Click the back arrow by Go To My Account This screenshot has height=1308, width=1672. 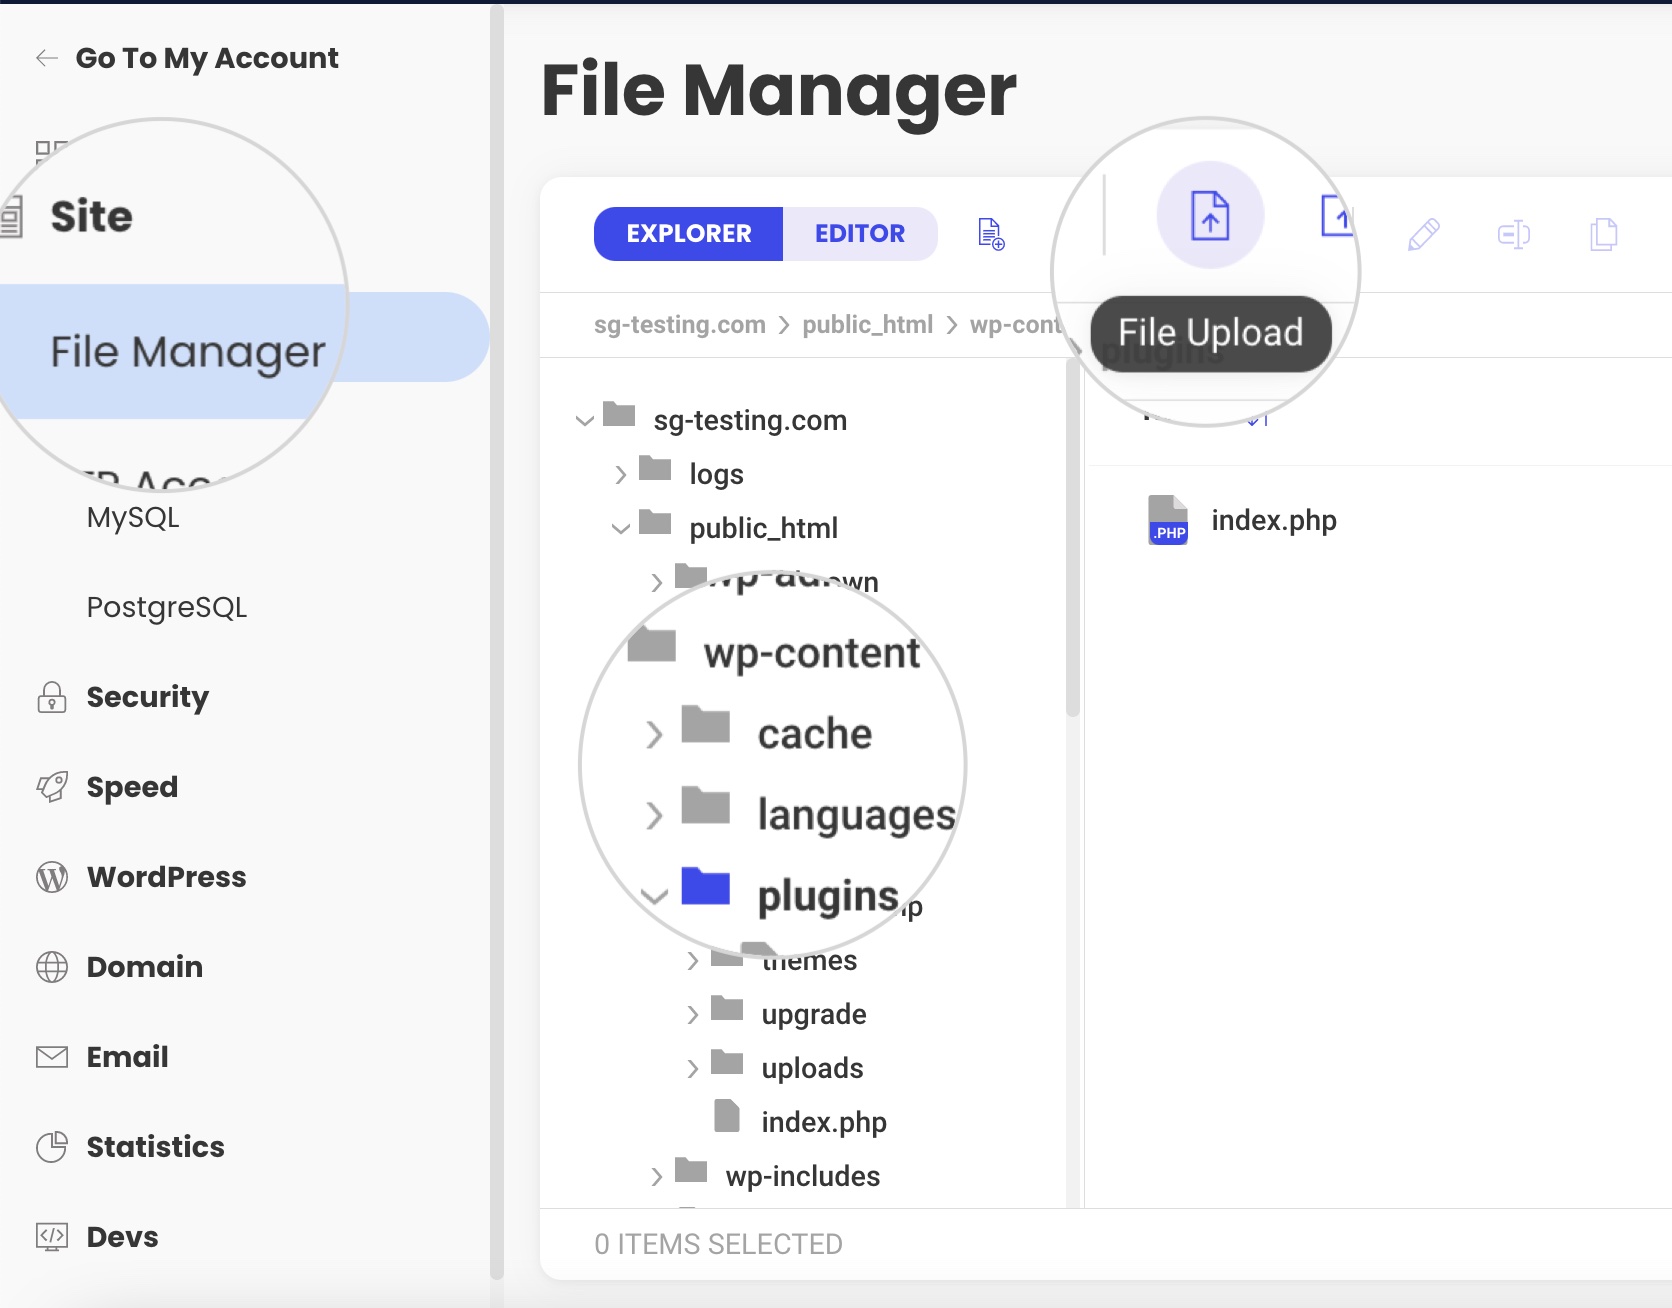46,58
